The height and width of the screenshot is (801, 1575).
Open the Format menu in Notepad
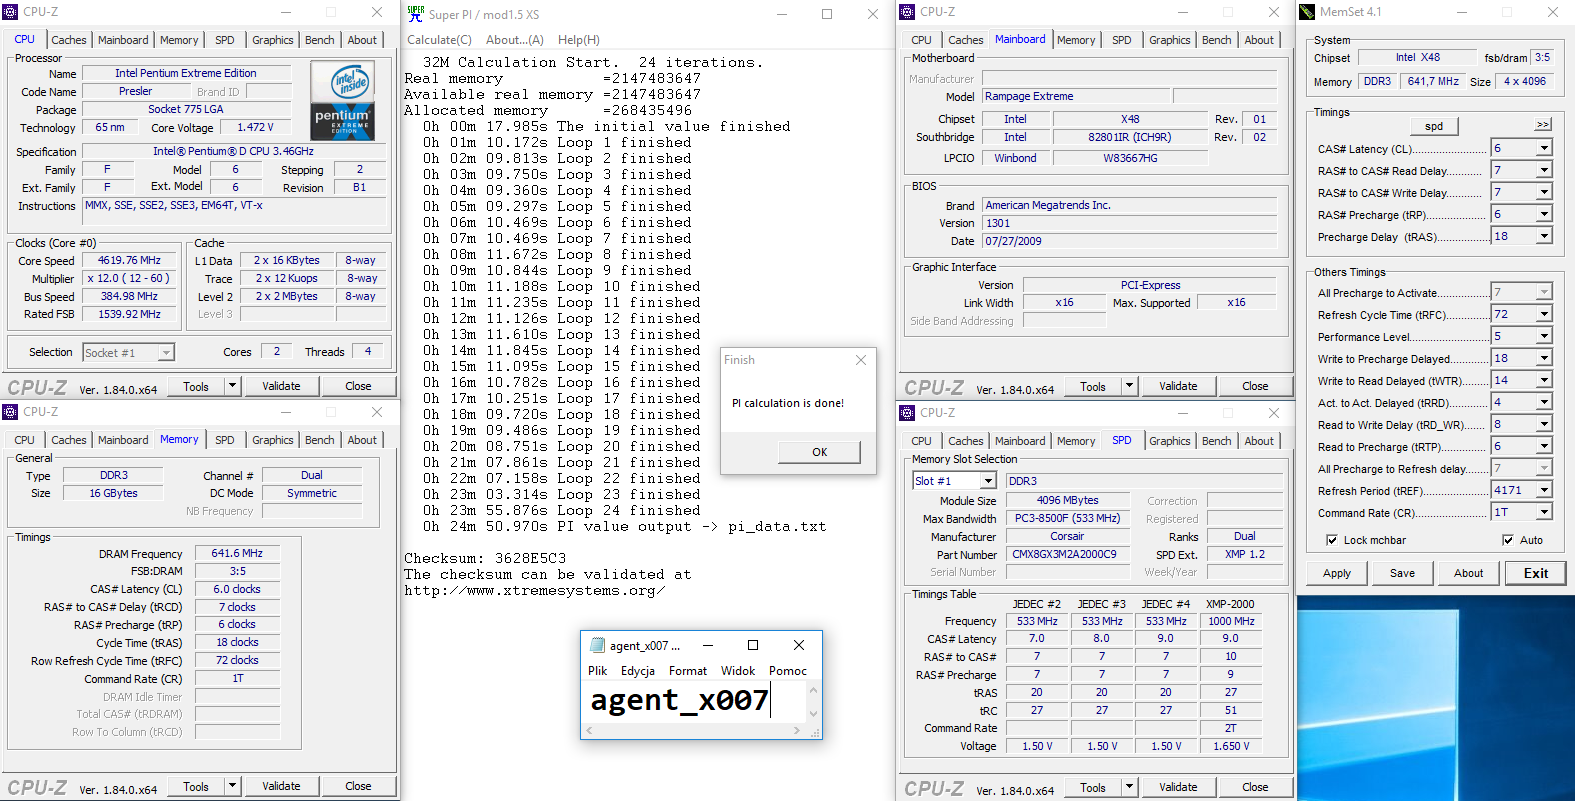click(x=688, y=671)
